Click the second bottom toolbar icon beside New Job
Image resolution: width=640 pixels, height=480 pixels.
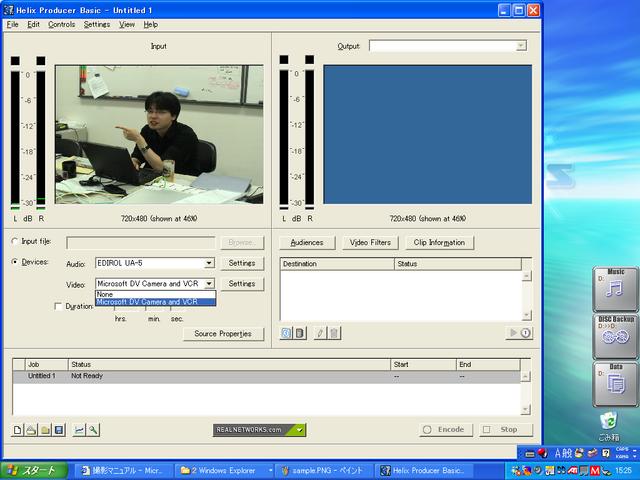point(31,430)
